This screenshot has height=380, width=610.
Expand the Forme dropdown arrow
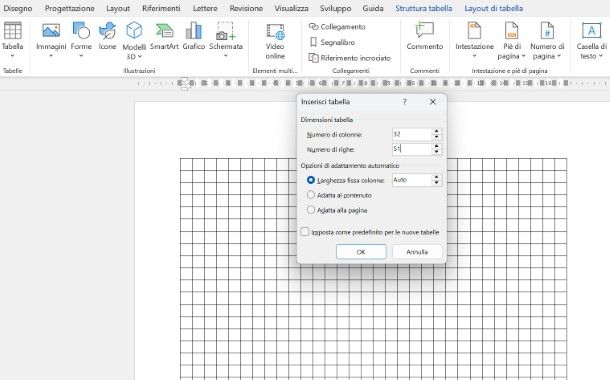click(x=81, y=56)
